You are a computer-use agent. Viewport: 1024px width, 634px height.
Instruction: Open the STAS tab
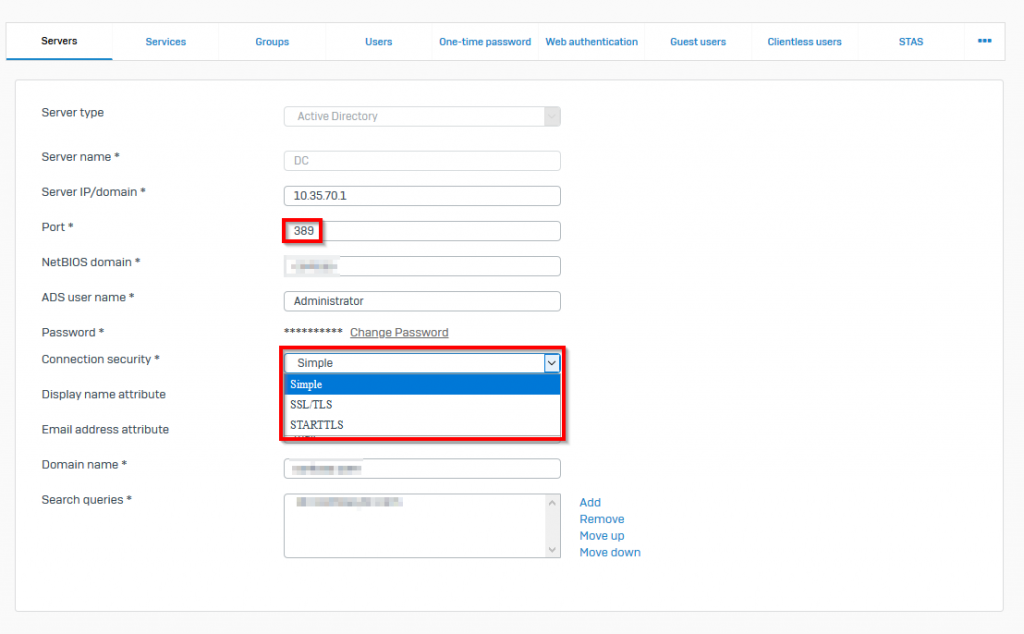[x=910, y=42]
